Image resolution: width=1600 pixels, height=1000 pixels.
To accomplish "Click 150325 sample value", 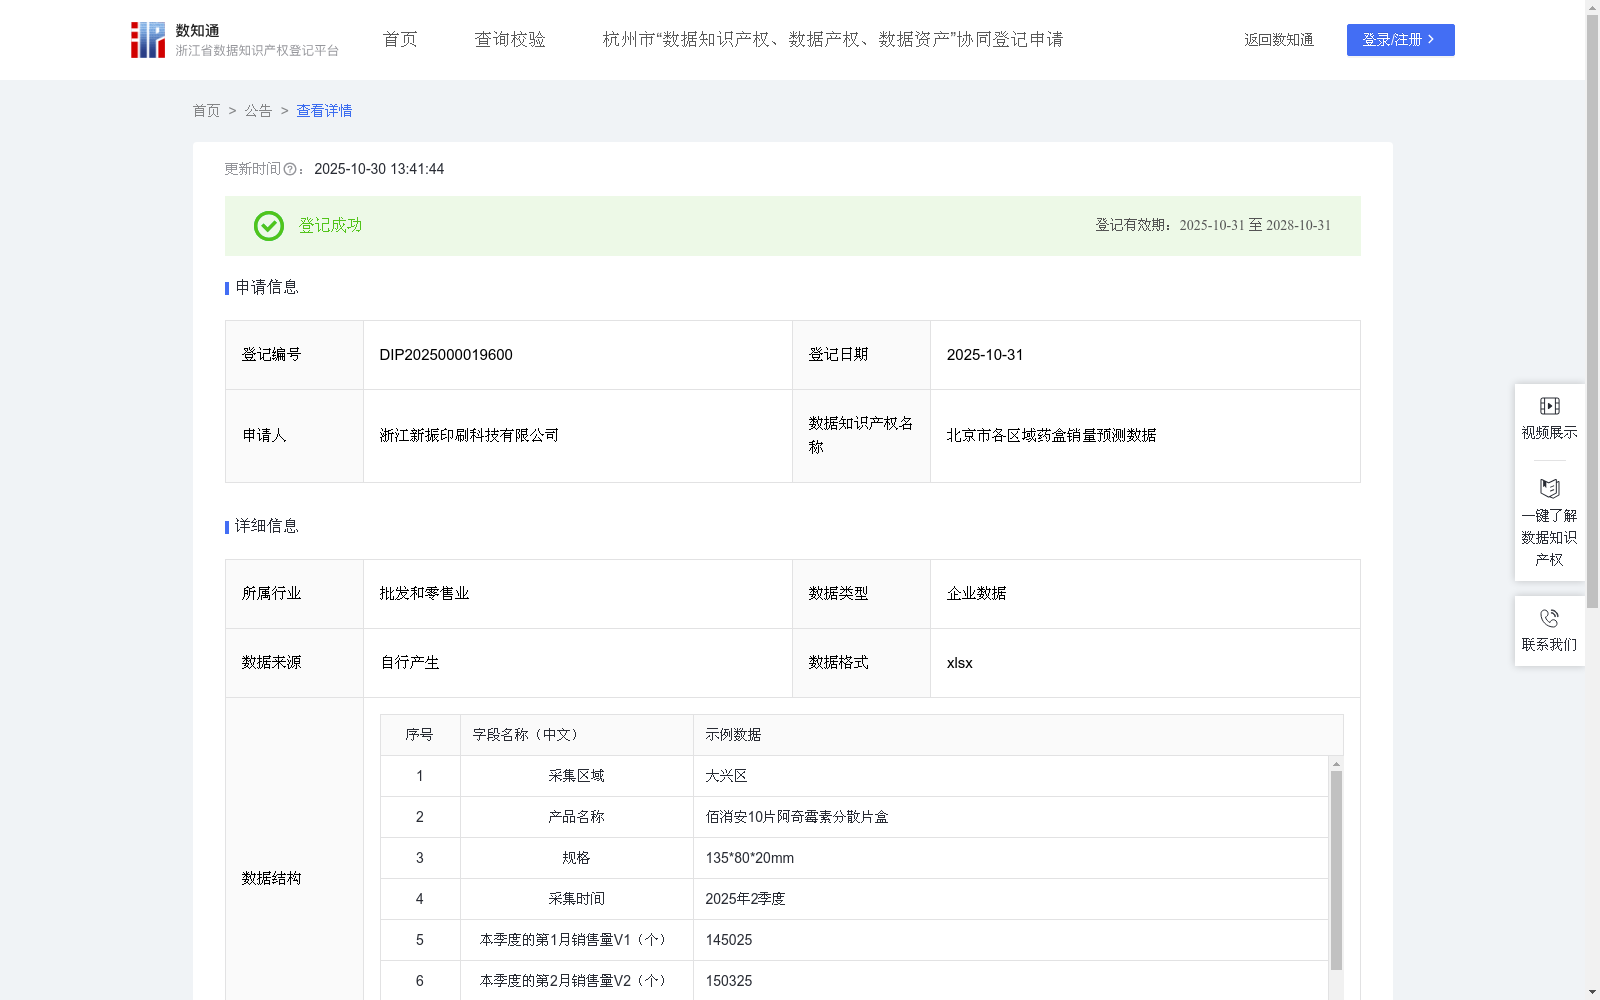I will 729,981.
